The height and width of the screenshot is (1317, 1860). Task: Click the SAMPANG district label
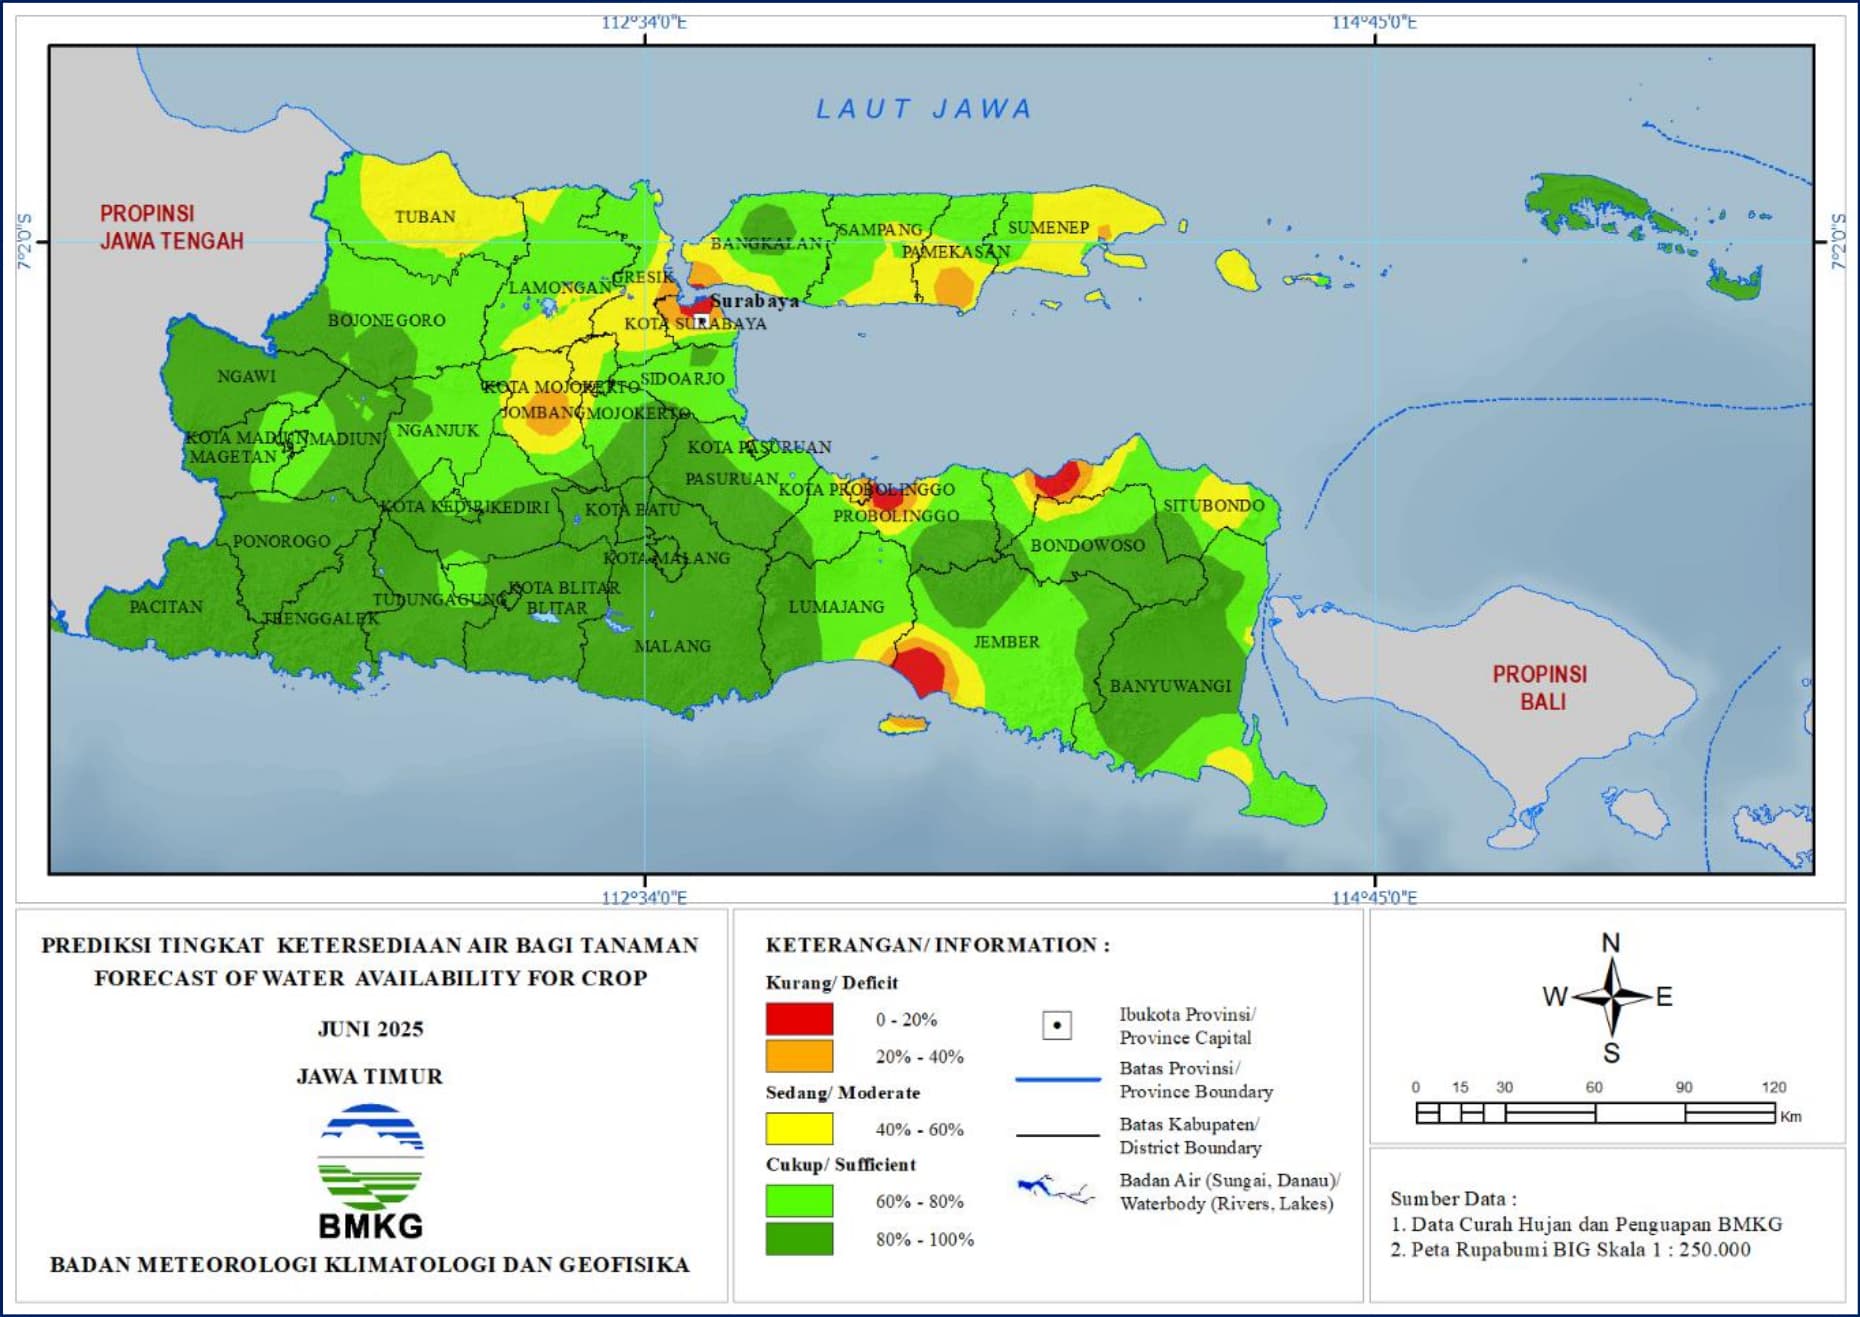tap(880, 229)
